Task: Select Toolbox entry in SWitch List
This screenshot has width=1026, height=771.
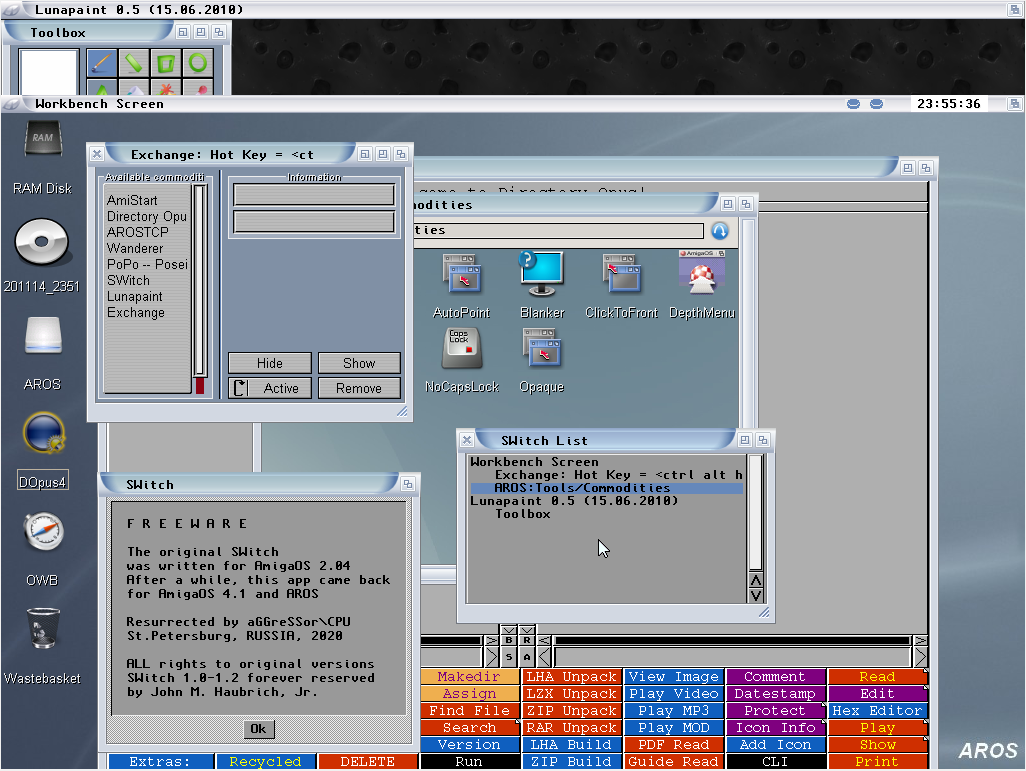Action: 607,514
